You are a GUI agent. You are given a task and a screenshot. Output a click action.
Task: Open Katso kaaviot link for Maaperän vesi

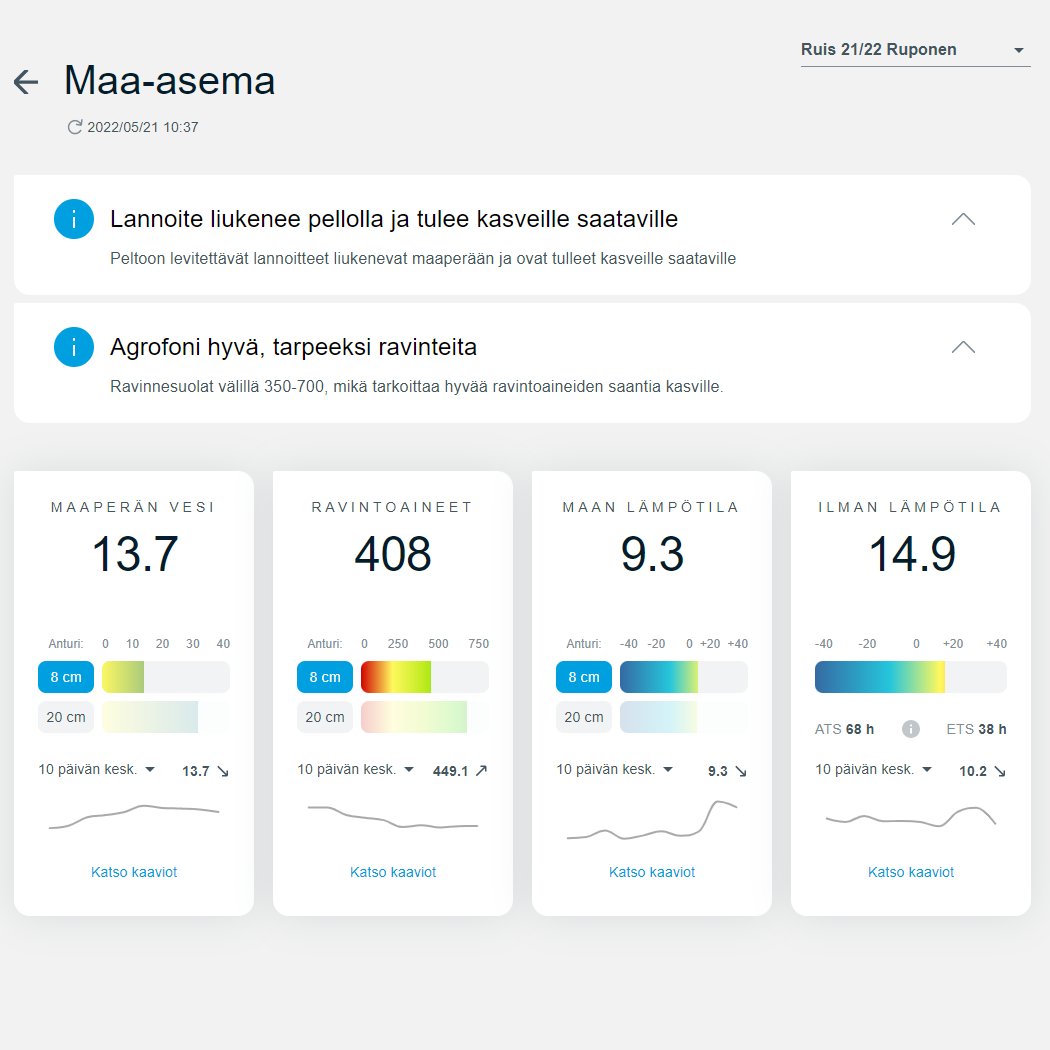click(x=134, y=872)
